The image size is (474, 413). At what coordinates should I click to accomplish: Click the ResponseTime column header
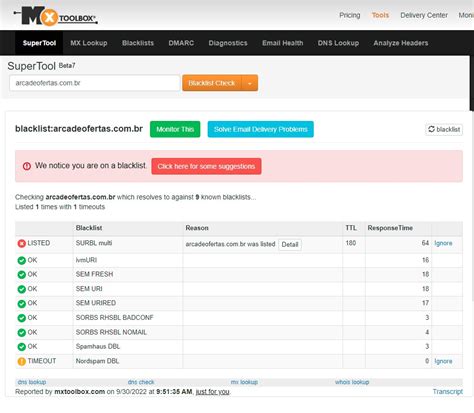tap(390, 228)
